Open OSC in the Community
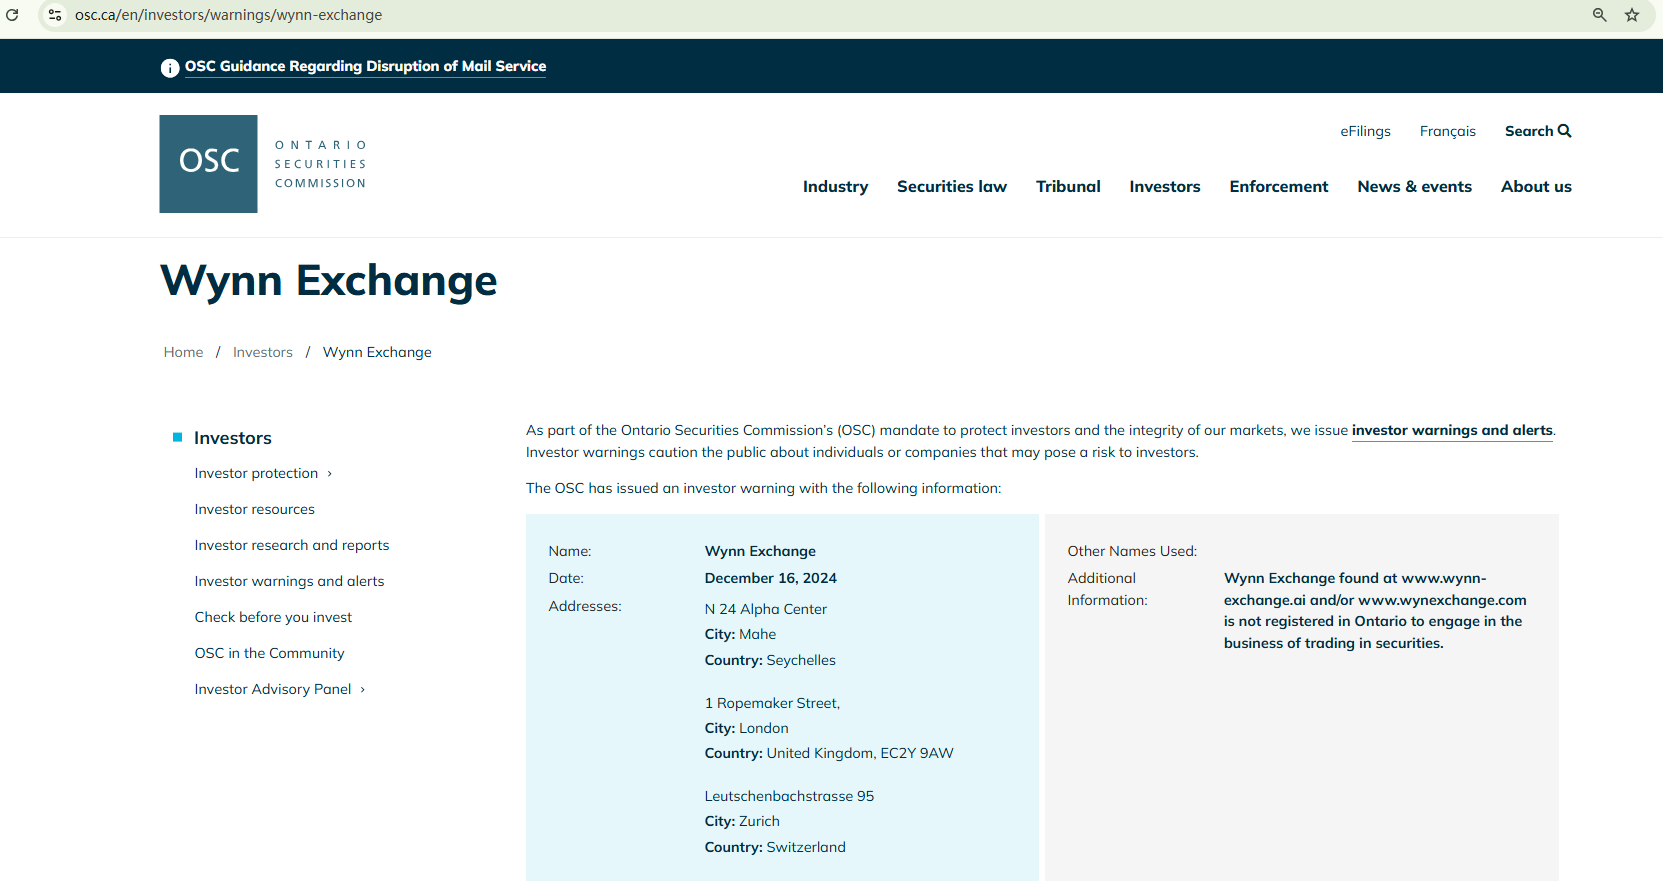Screen dimensions: 1663x881 [269, 653]
